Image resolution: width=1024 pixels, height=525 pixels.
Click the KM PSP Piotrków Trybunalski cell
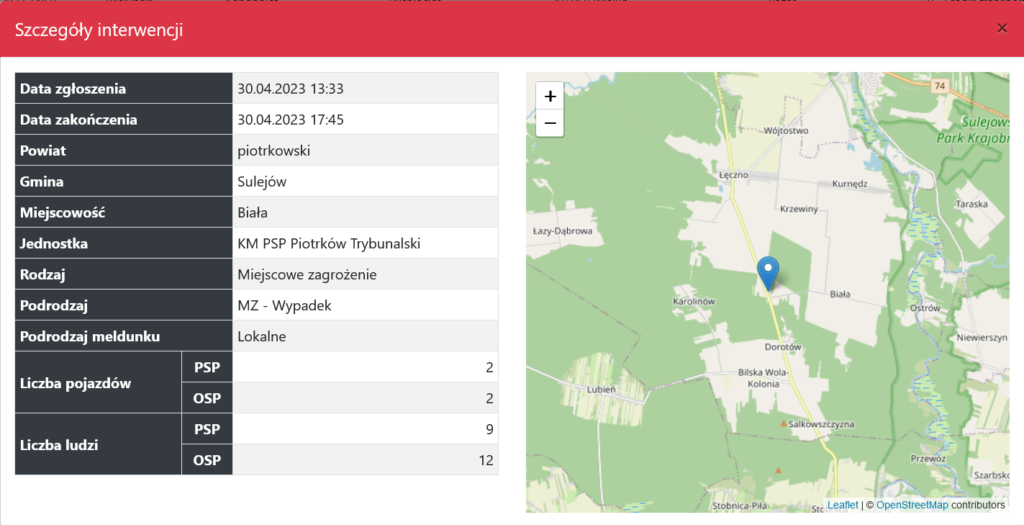(x=329, y=243)
